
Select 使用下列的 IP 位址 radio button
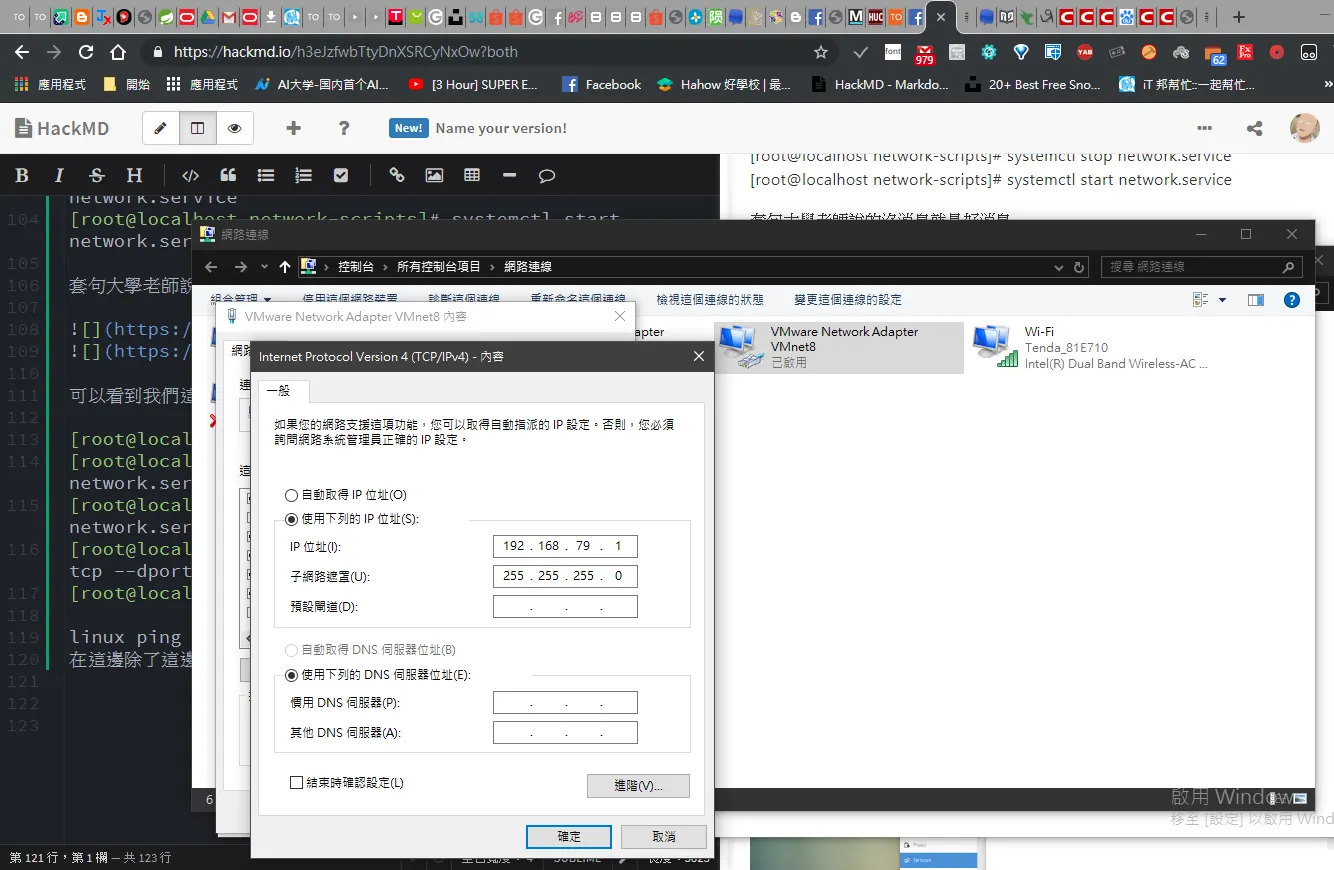click(x=291, y=519)
